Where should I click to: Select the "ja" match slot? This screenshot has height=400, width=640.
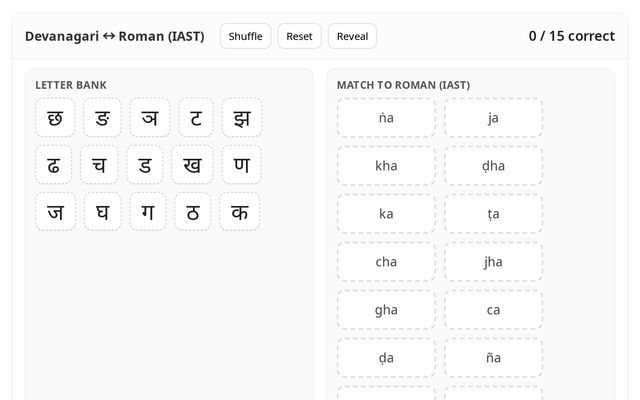coord(493,118)
